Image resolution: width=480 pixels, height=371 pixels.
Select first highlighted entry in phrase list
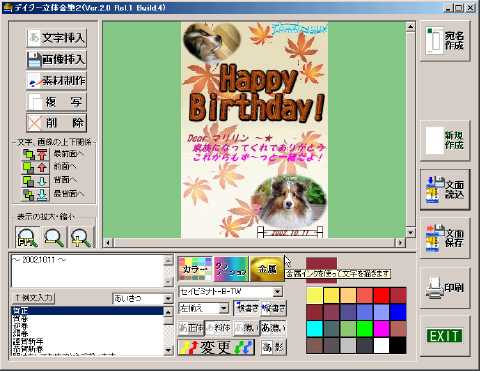click(x=88, y=311)
